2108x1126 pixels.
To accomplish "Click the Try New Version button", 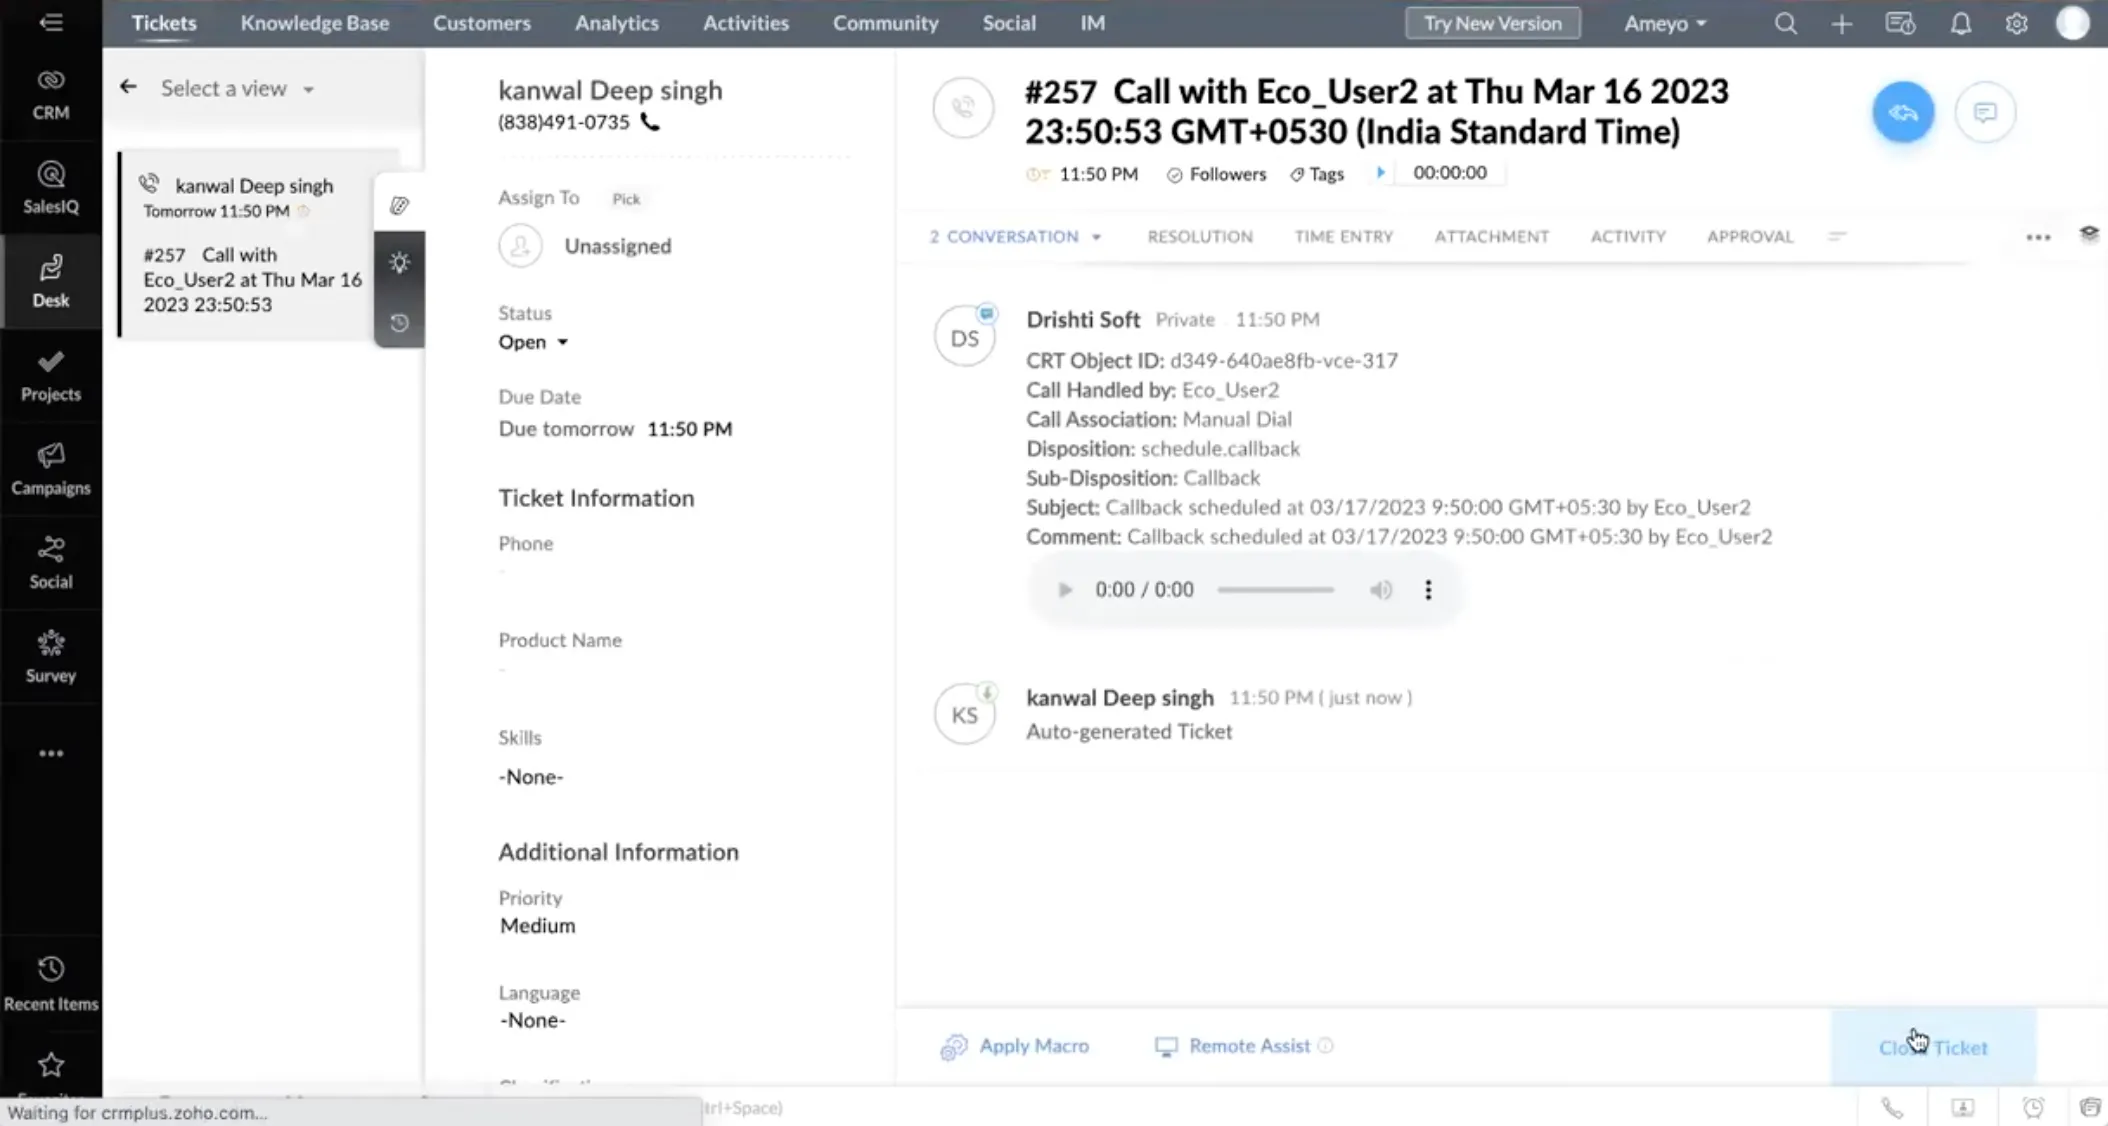I will 1492,23.
